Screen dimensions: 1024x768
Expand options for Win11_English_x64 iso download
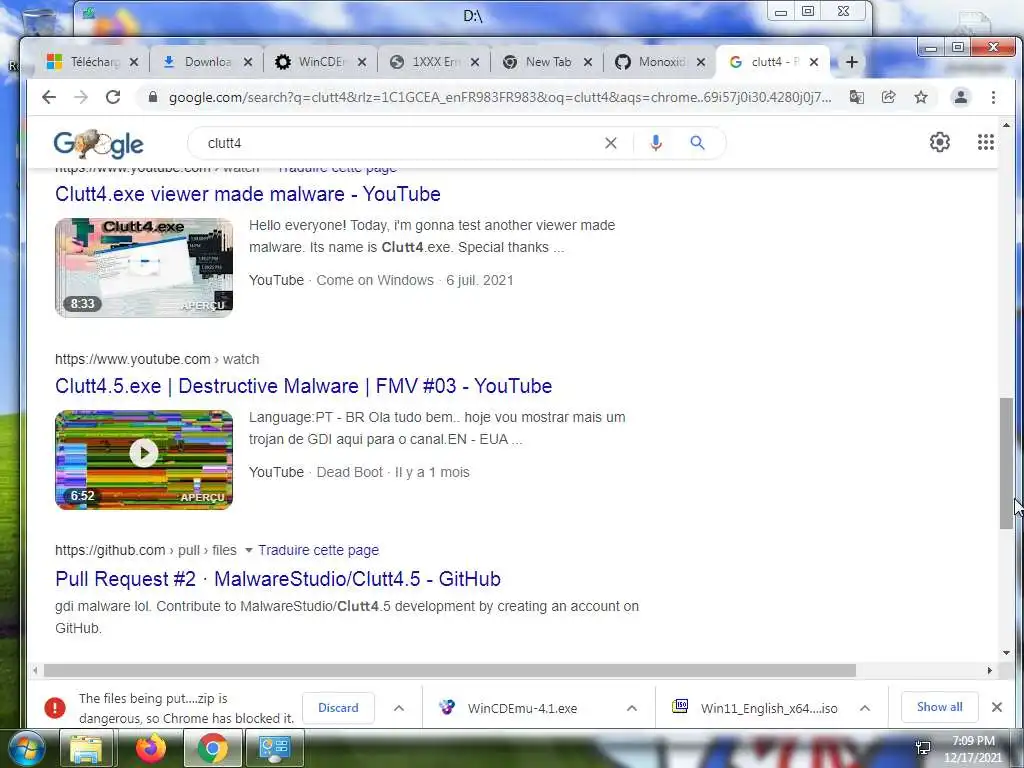(x=865, y=708)
